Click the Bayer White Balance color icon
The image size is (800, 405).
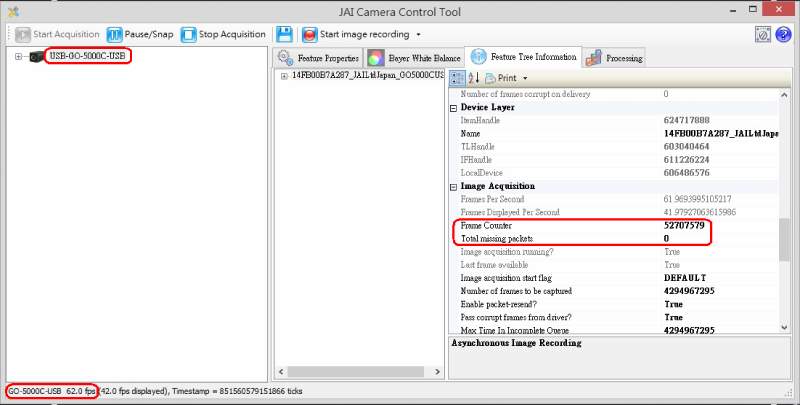(x=376, y=58)
